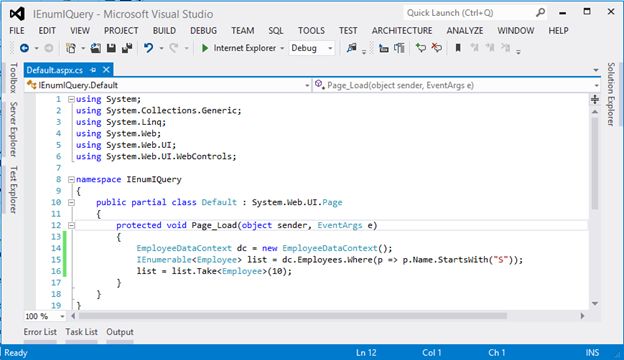Screen dimensions: 624x360
Task: Open the Error List tab
Action: [40, 332]
